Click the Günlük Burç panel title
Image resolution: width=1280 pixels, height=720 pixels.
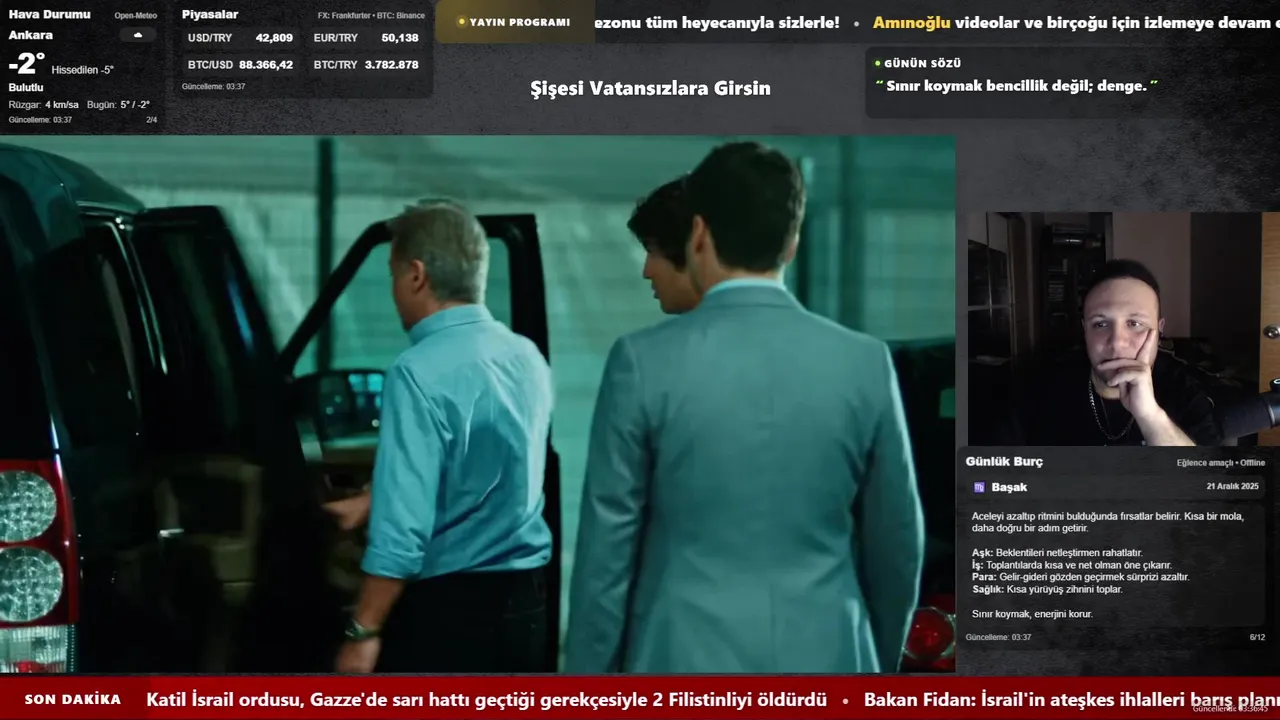[x=1004, y=461]
